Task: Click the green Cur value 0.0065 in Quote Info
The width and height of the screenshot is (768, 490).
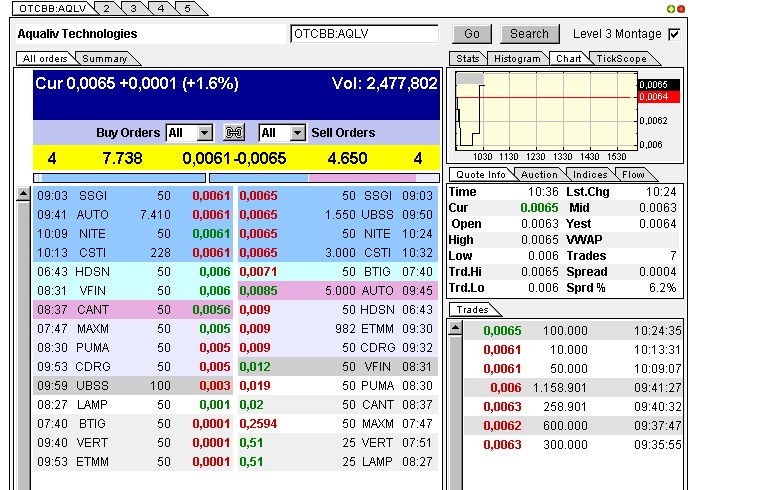Action: 539,208
